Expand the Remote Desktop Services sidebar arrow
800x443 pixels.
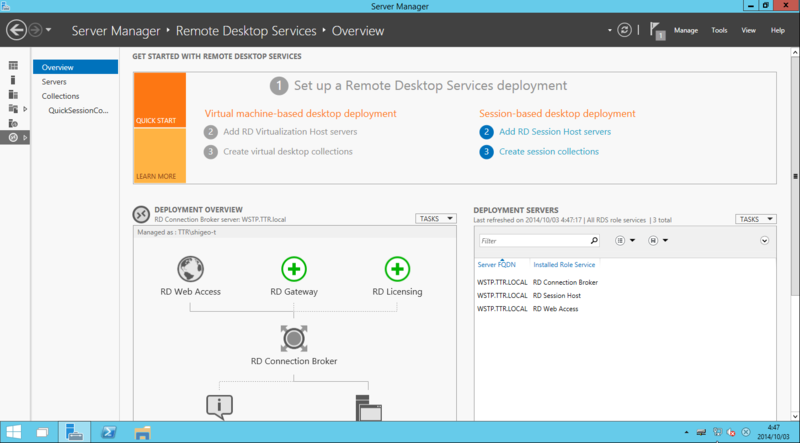[25, 137]
